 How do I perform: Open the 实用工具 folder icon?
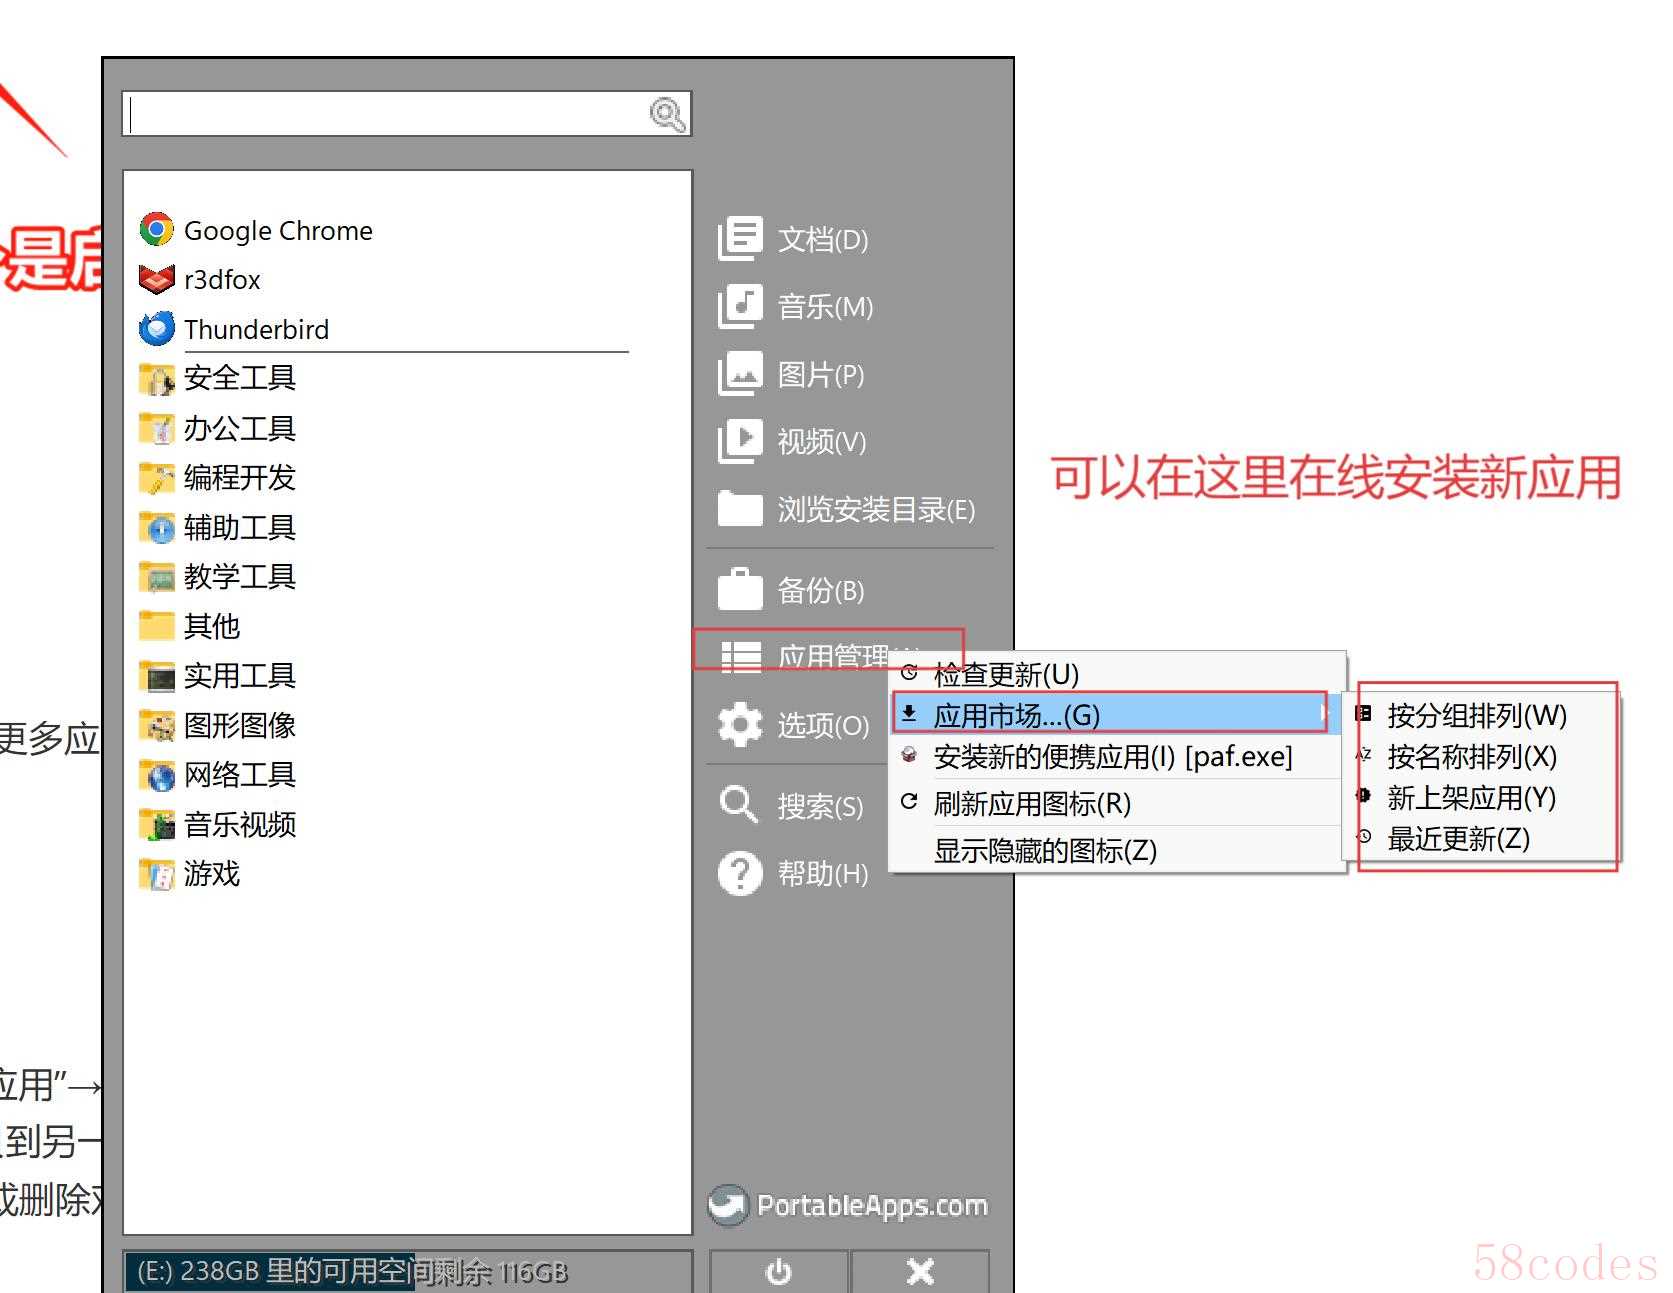pos(156,675)
